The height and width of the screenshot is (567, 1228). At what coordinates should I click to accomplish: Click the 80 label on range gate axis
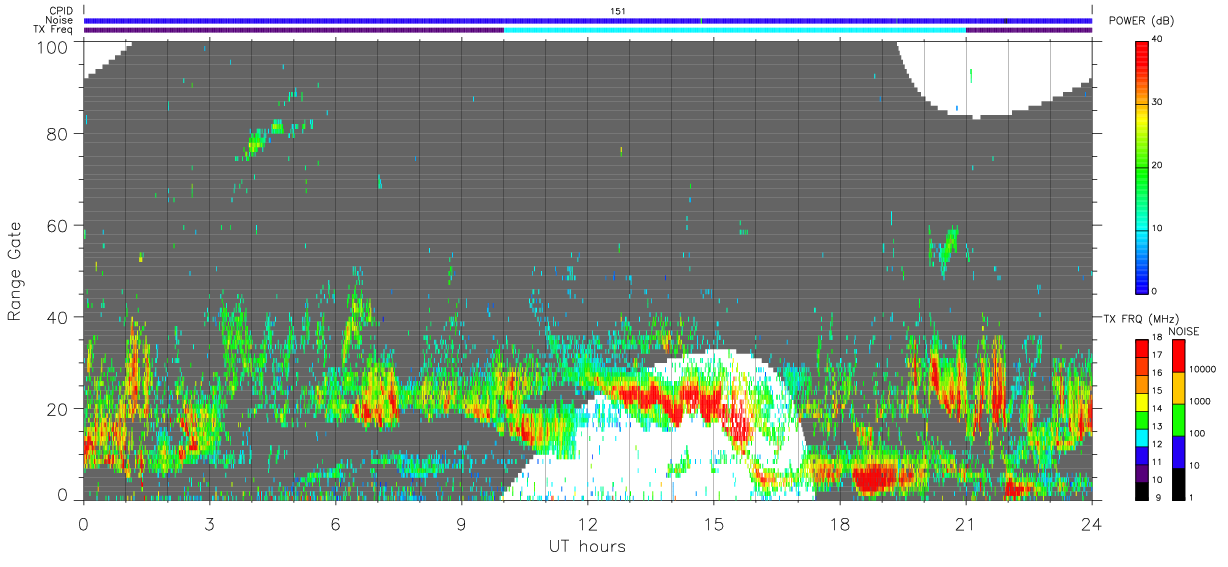(x=59, y=134)
